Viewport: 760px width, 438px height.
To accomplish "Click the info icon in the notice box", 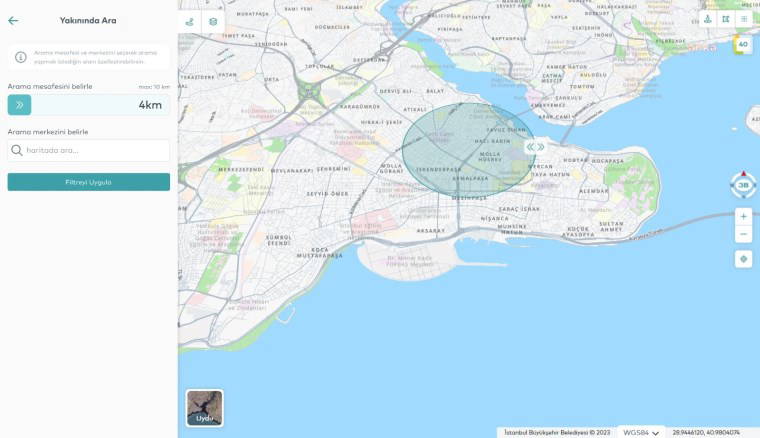I will (x=21, y=57).
